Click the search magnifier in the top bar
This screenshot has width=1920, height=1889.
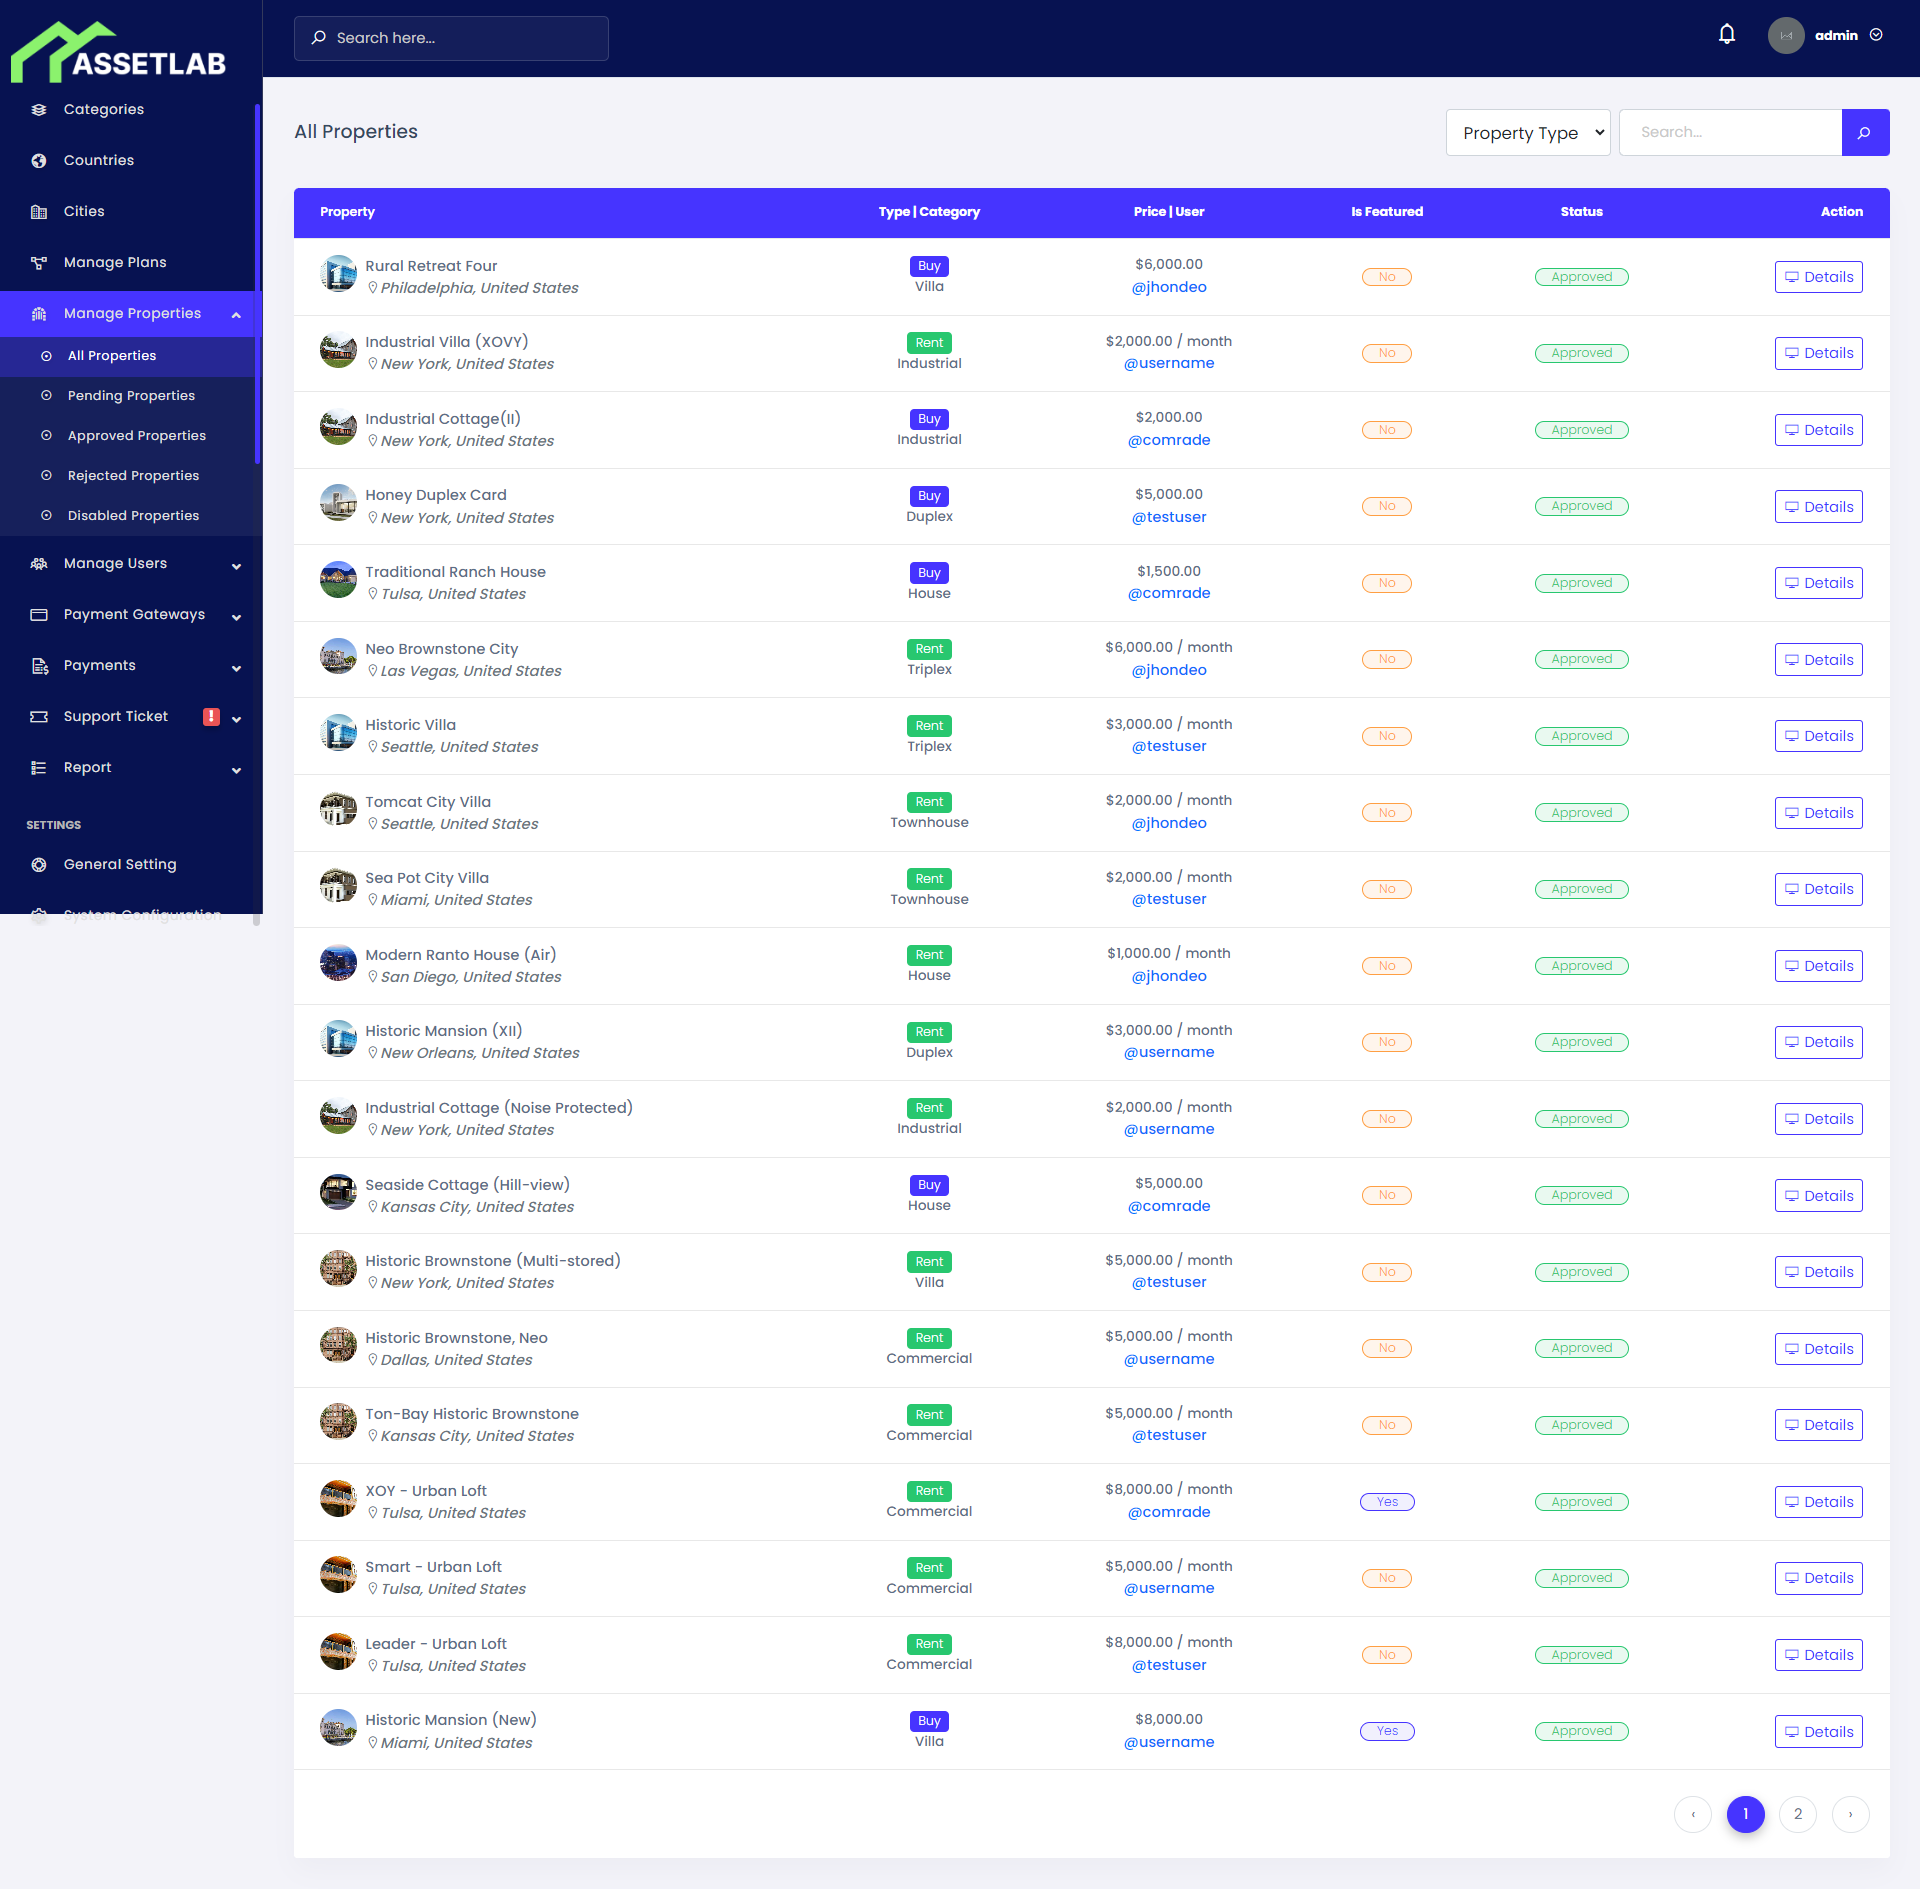[x=320, y=37]
